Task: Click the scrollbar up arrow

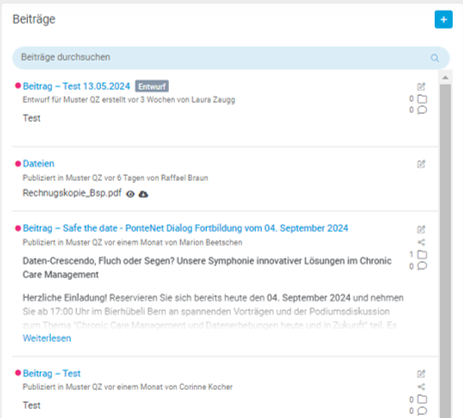Action: click(x=445, y=78)
